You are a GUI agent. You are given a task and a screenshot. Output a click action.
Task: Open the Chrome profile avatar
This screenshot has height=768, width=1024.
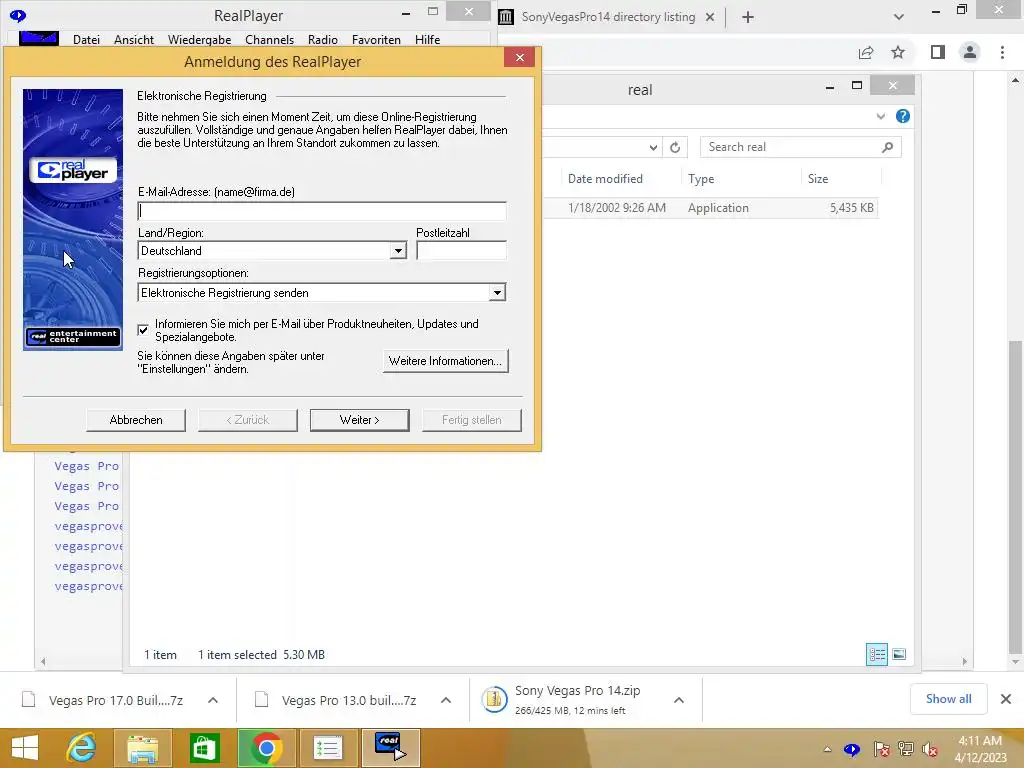coord(970,52)
